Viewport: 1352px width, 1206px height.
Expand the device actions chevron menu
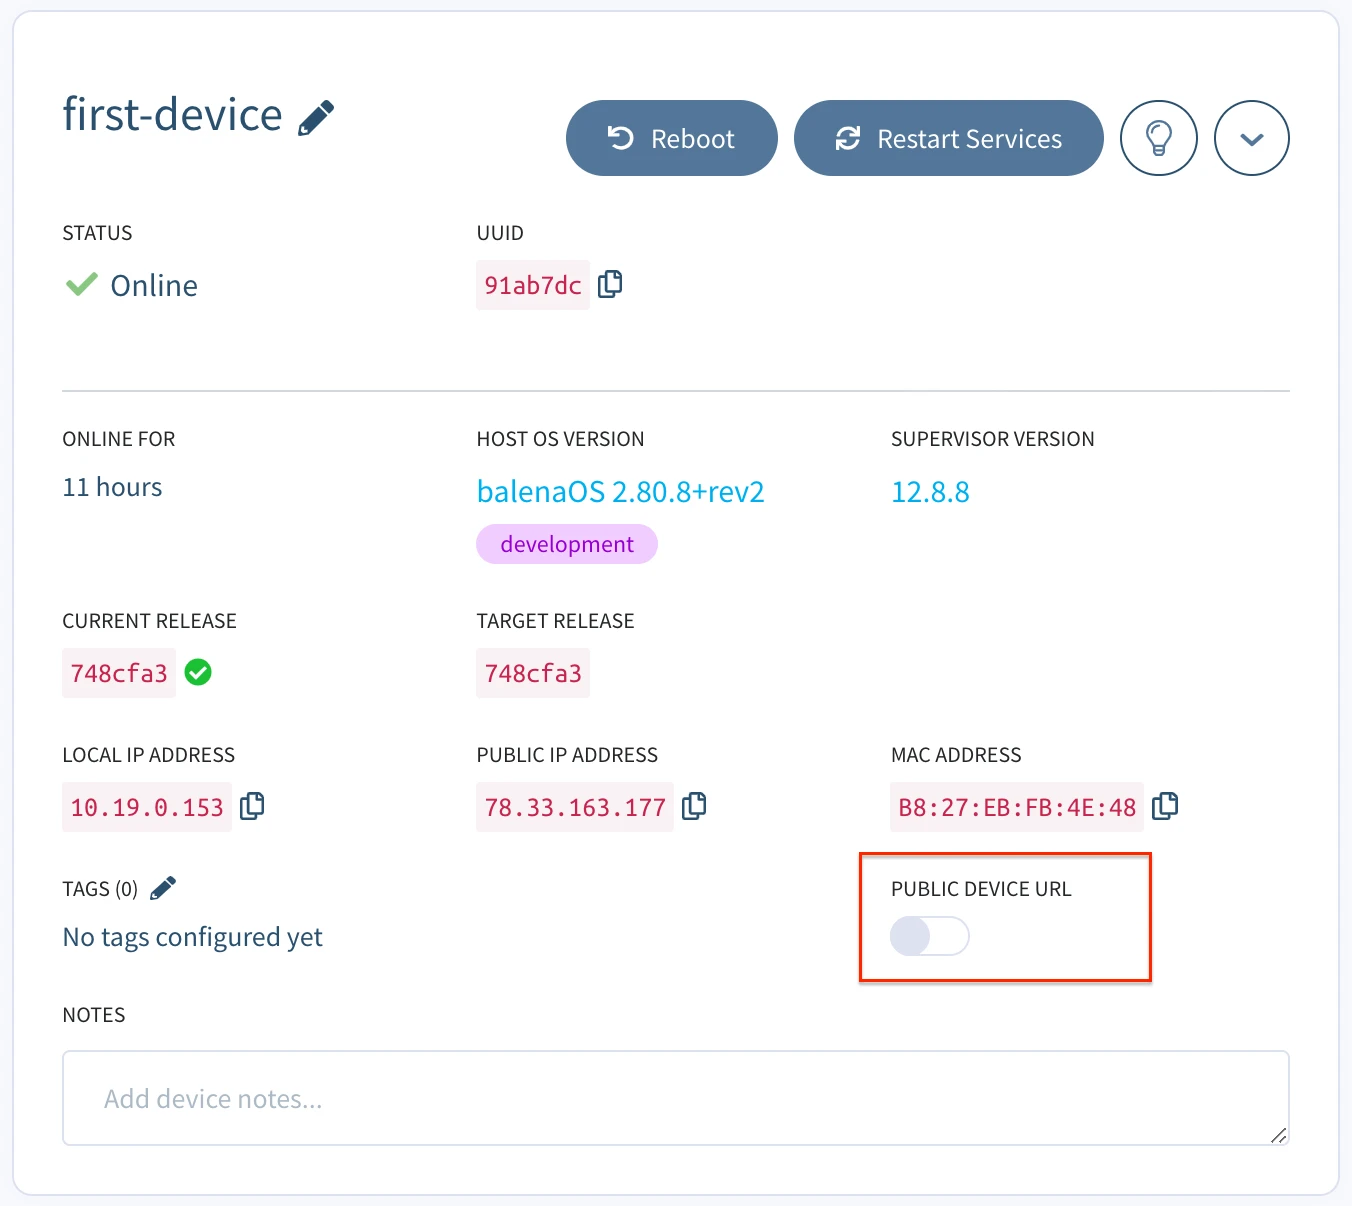point(1251,138)
